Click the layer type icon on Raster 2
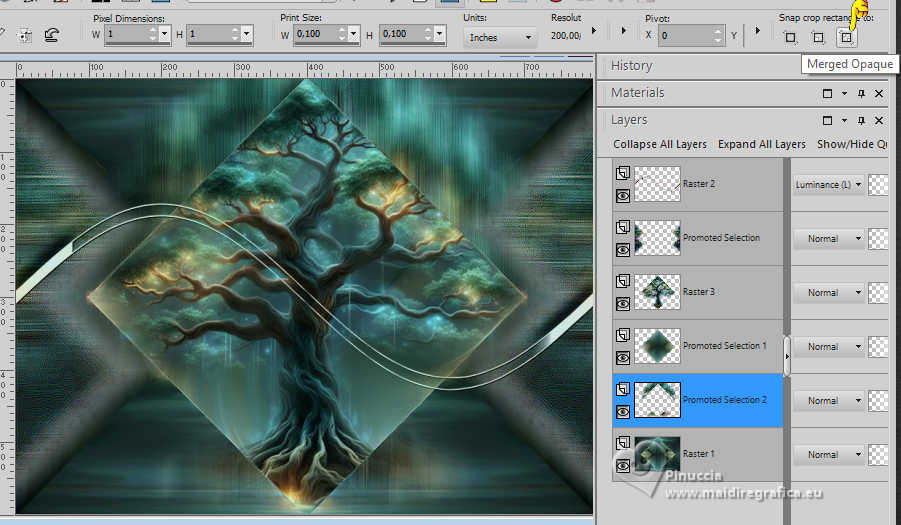 [x=622, y=172]
